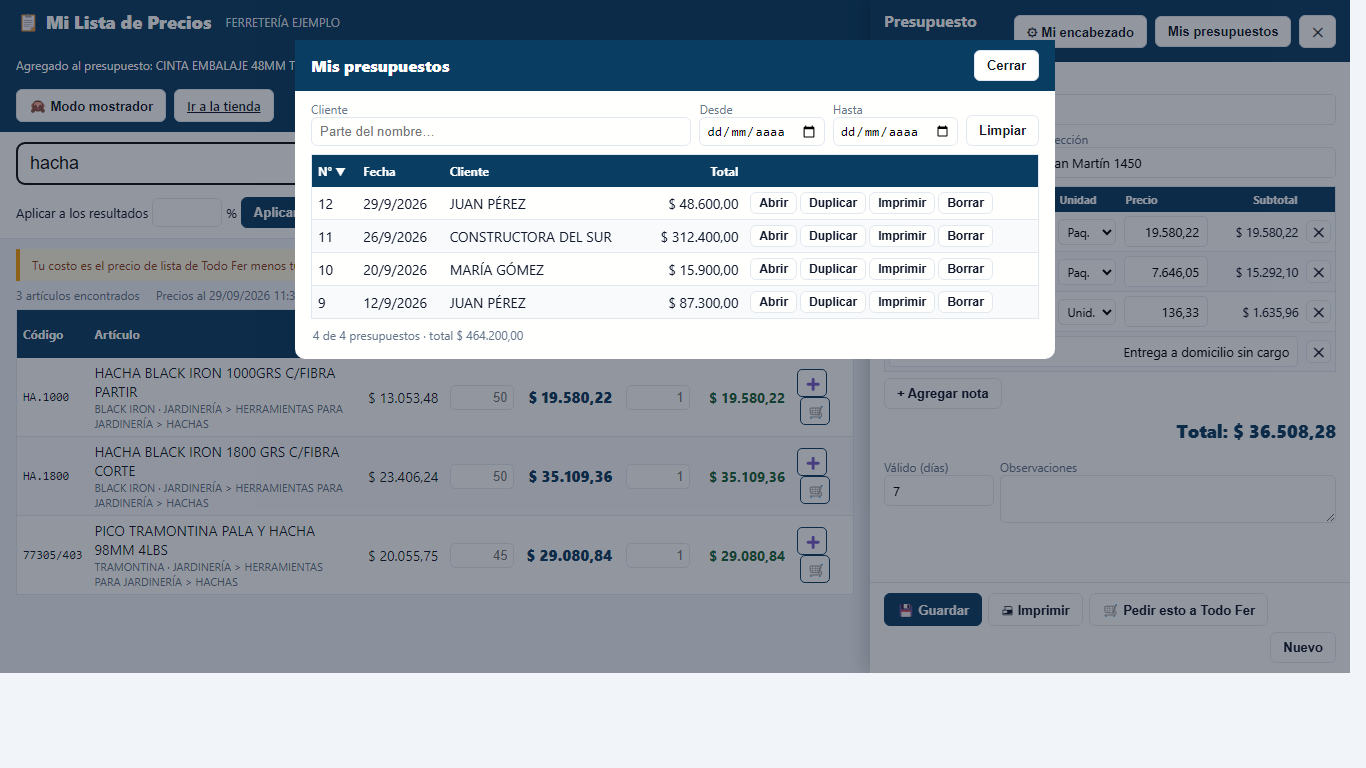Click cart icon for HA.1800 row

(815, 490)
